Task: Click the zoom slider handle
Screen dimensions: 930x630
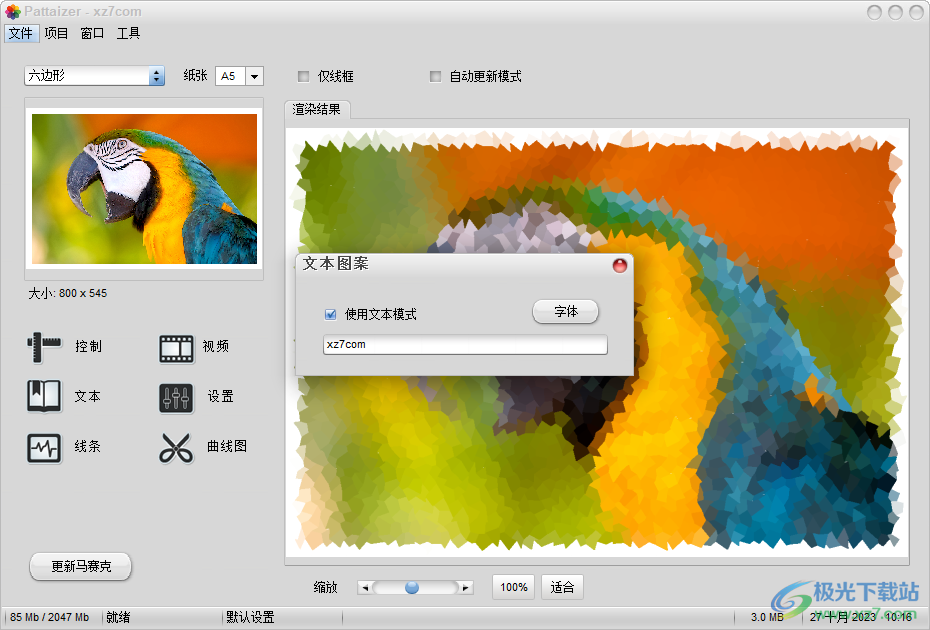Action: (x=412, y=588)
